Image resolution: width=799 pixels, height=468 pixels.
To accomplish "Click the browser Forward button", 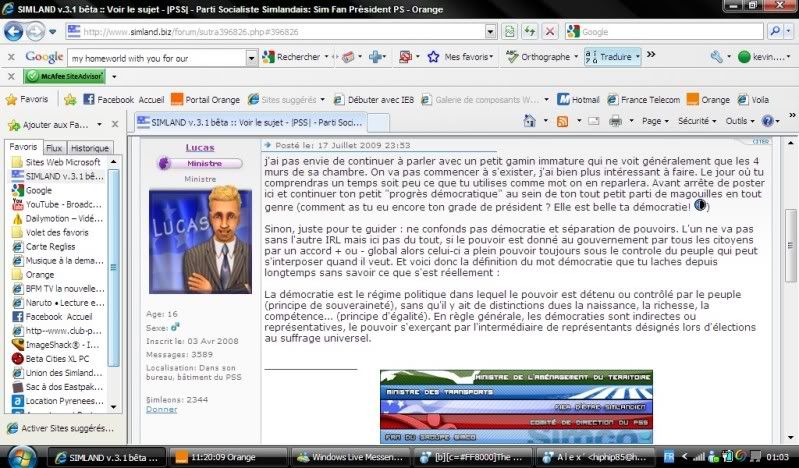I will click(x=35, y=32).
